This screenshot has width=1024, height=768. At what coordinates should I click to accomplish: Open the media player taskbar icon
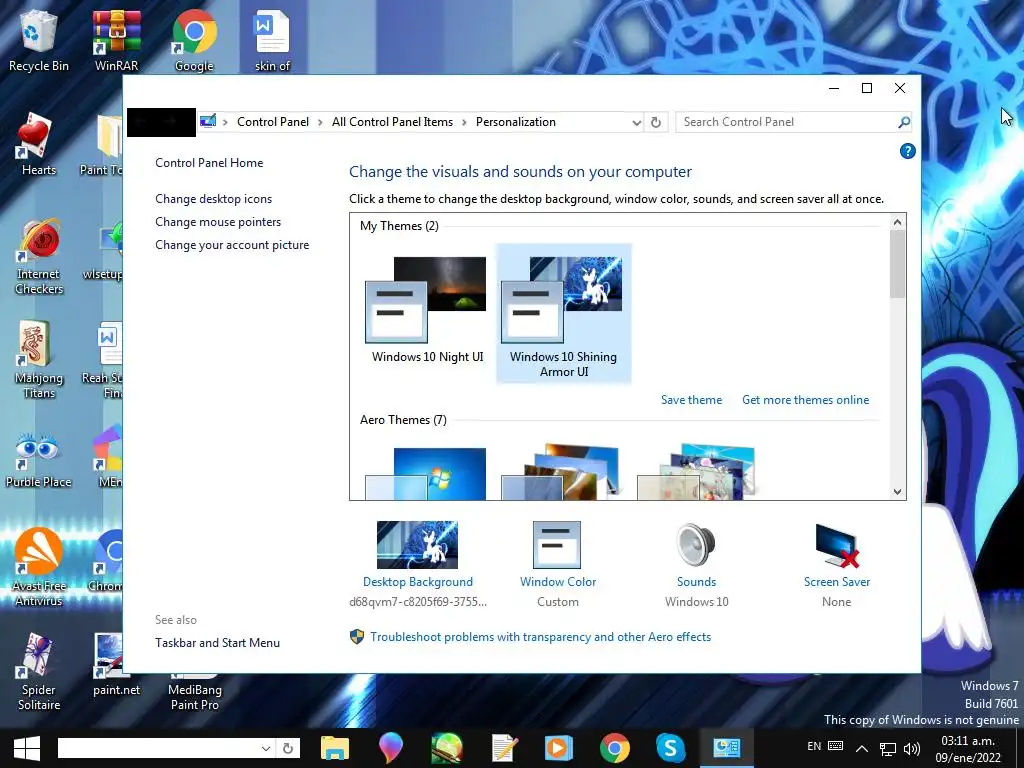click(559, 748)
